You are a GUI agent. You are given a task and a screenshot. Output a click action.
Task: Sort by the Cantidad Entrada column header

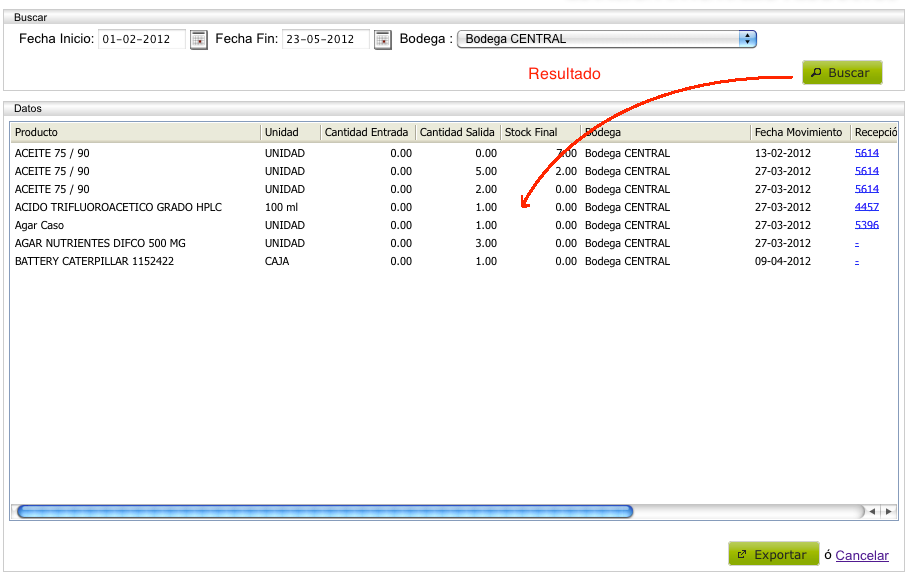(366, 132)
